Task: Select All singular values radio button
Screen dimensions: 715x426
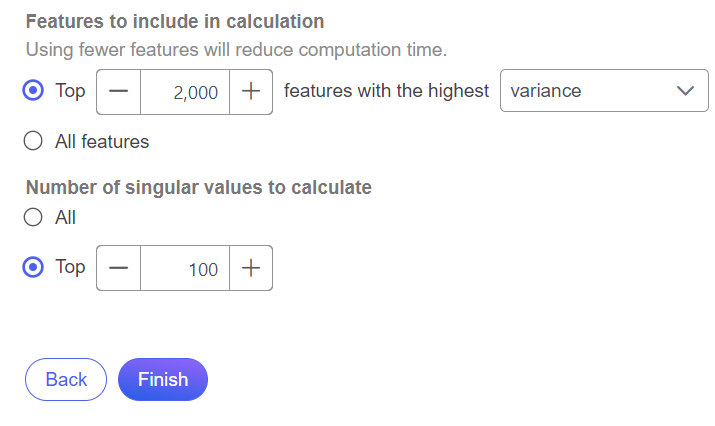Action: [33, 217]
